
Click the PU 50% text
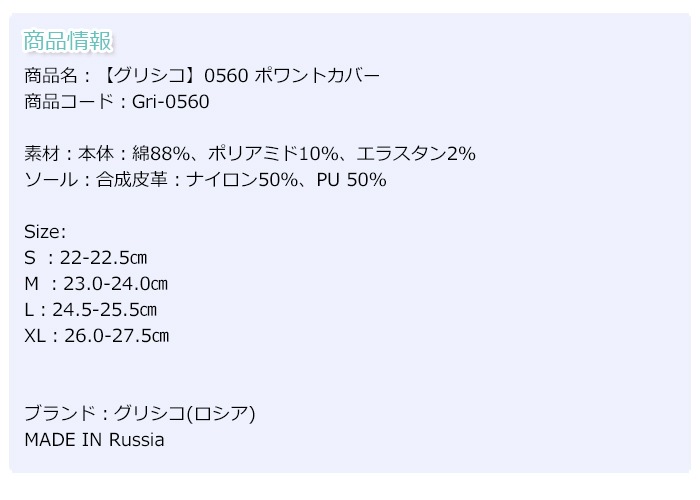[x=352, y=180]
